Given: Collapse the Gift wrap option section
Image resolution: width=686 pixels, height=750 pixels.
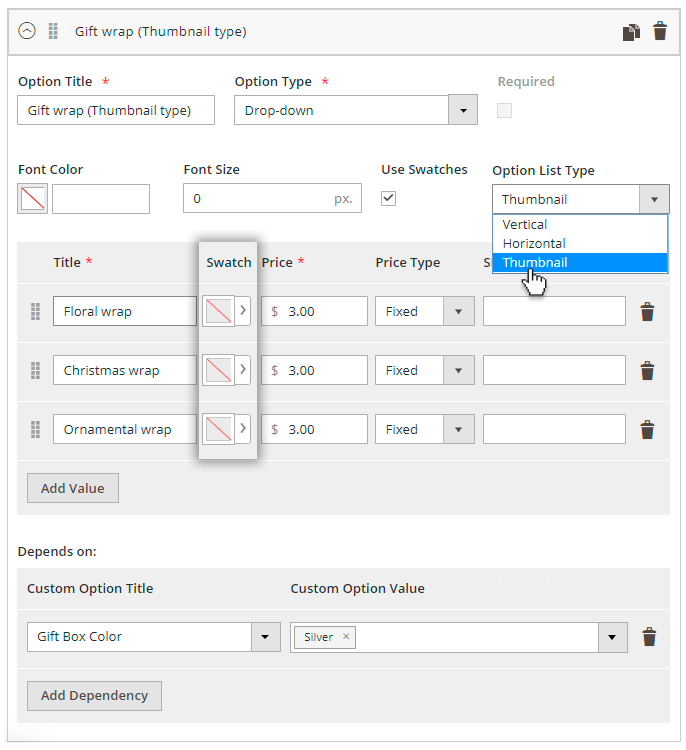Looking at the screenshot, I should (x=27, y=32).
